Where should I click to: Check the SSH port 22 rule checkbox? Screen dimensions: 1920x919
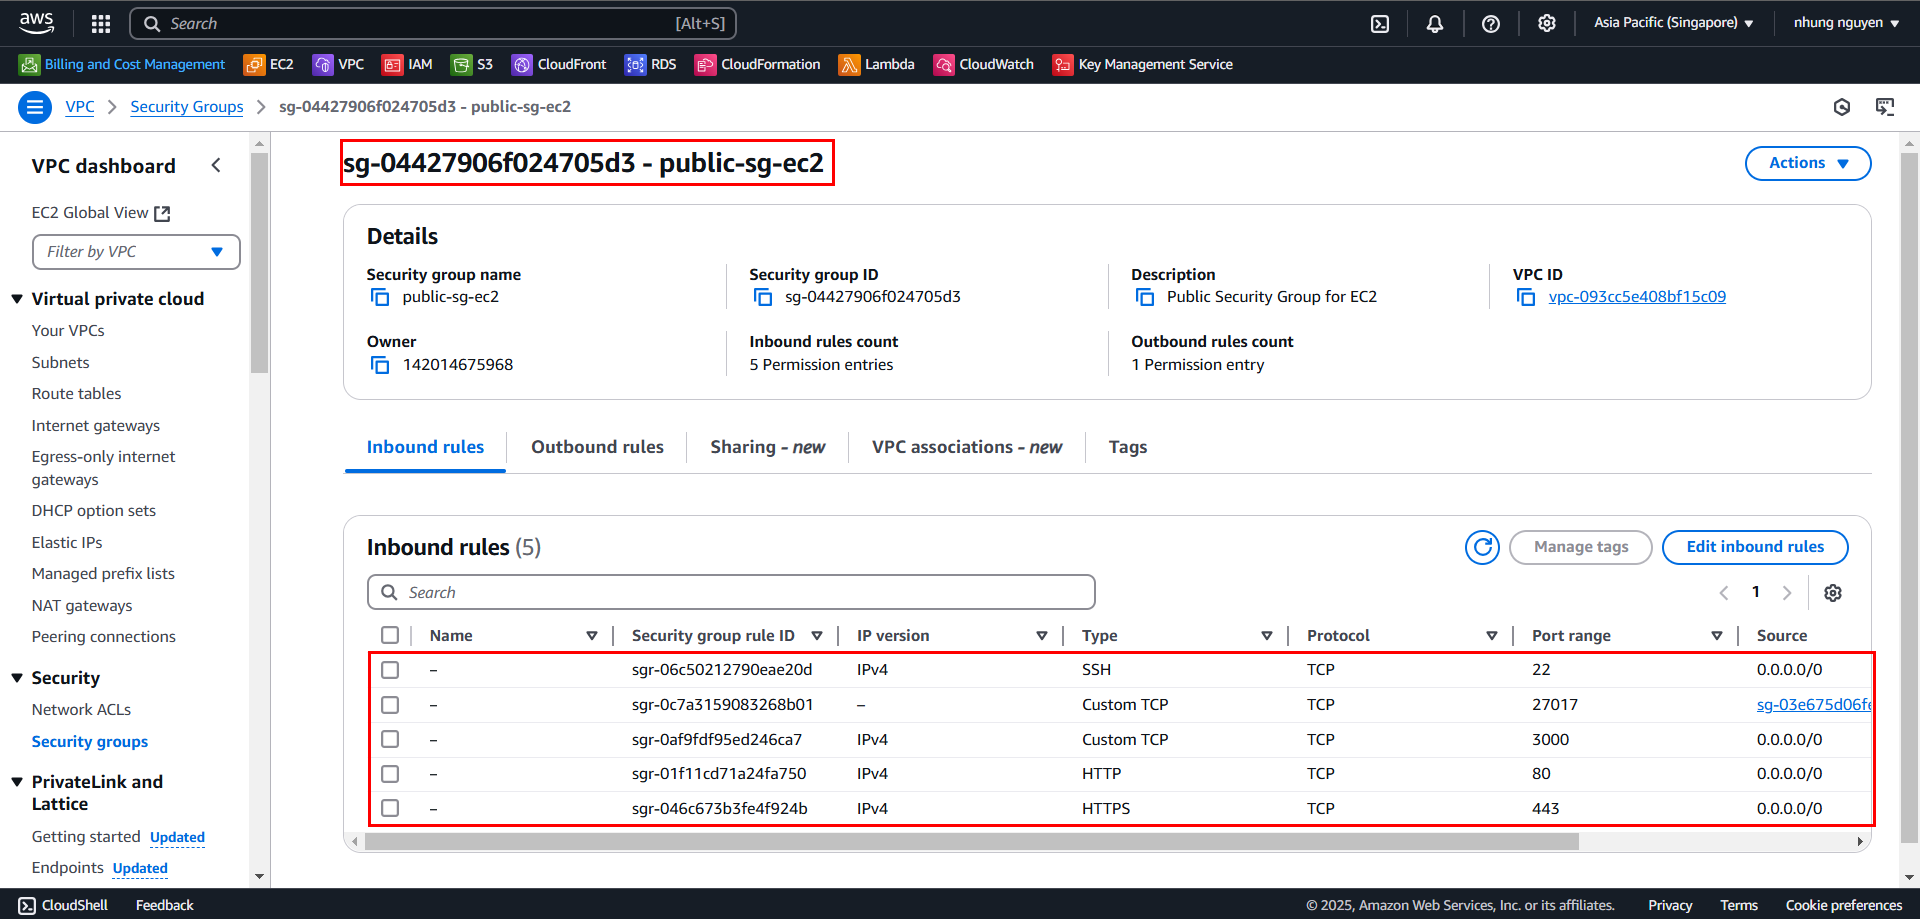pos(390,670)
